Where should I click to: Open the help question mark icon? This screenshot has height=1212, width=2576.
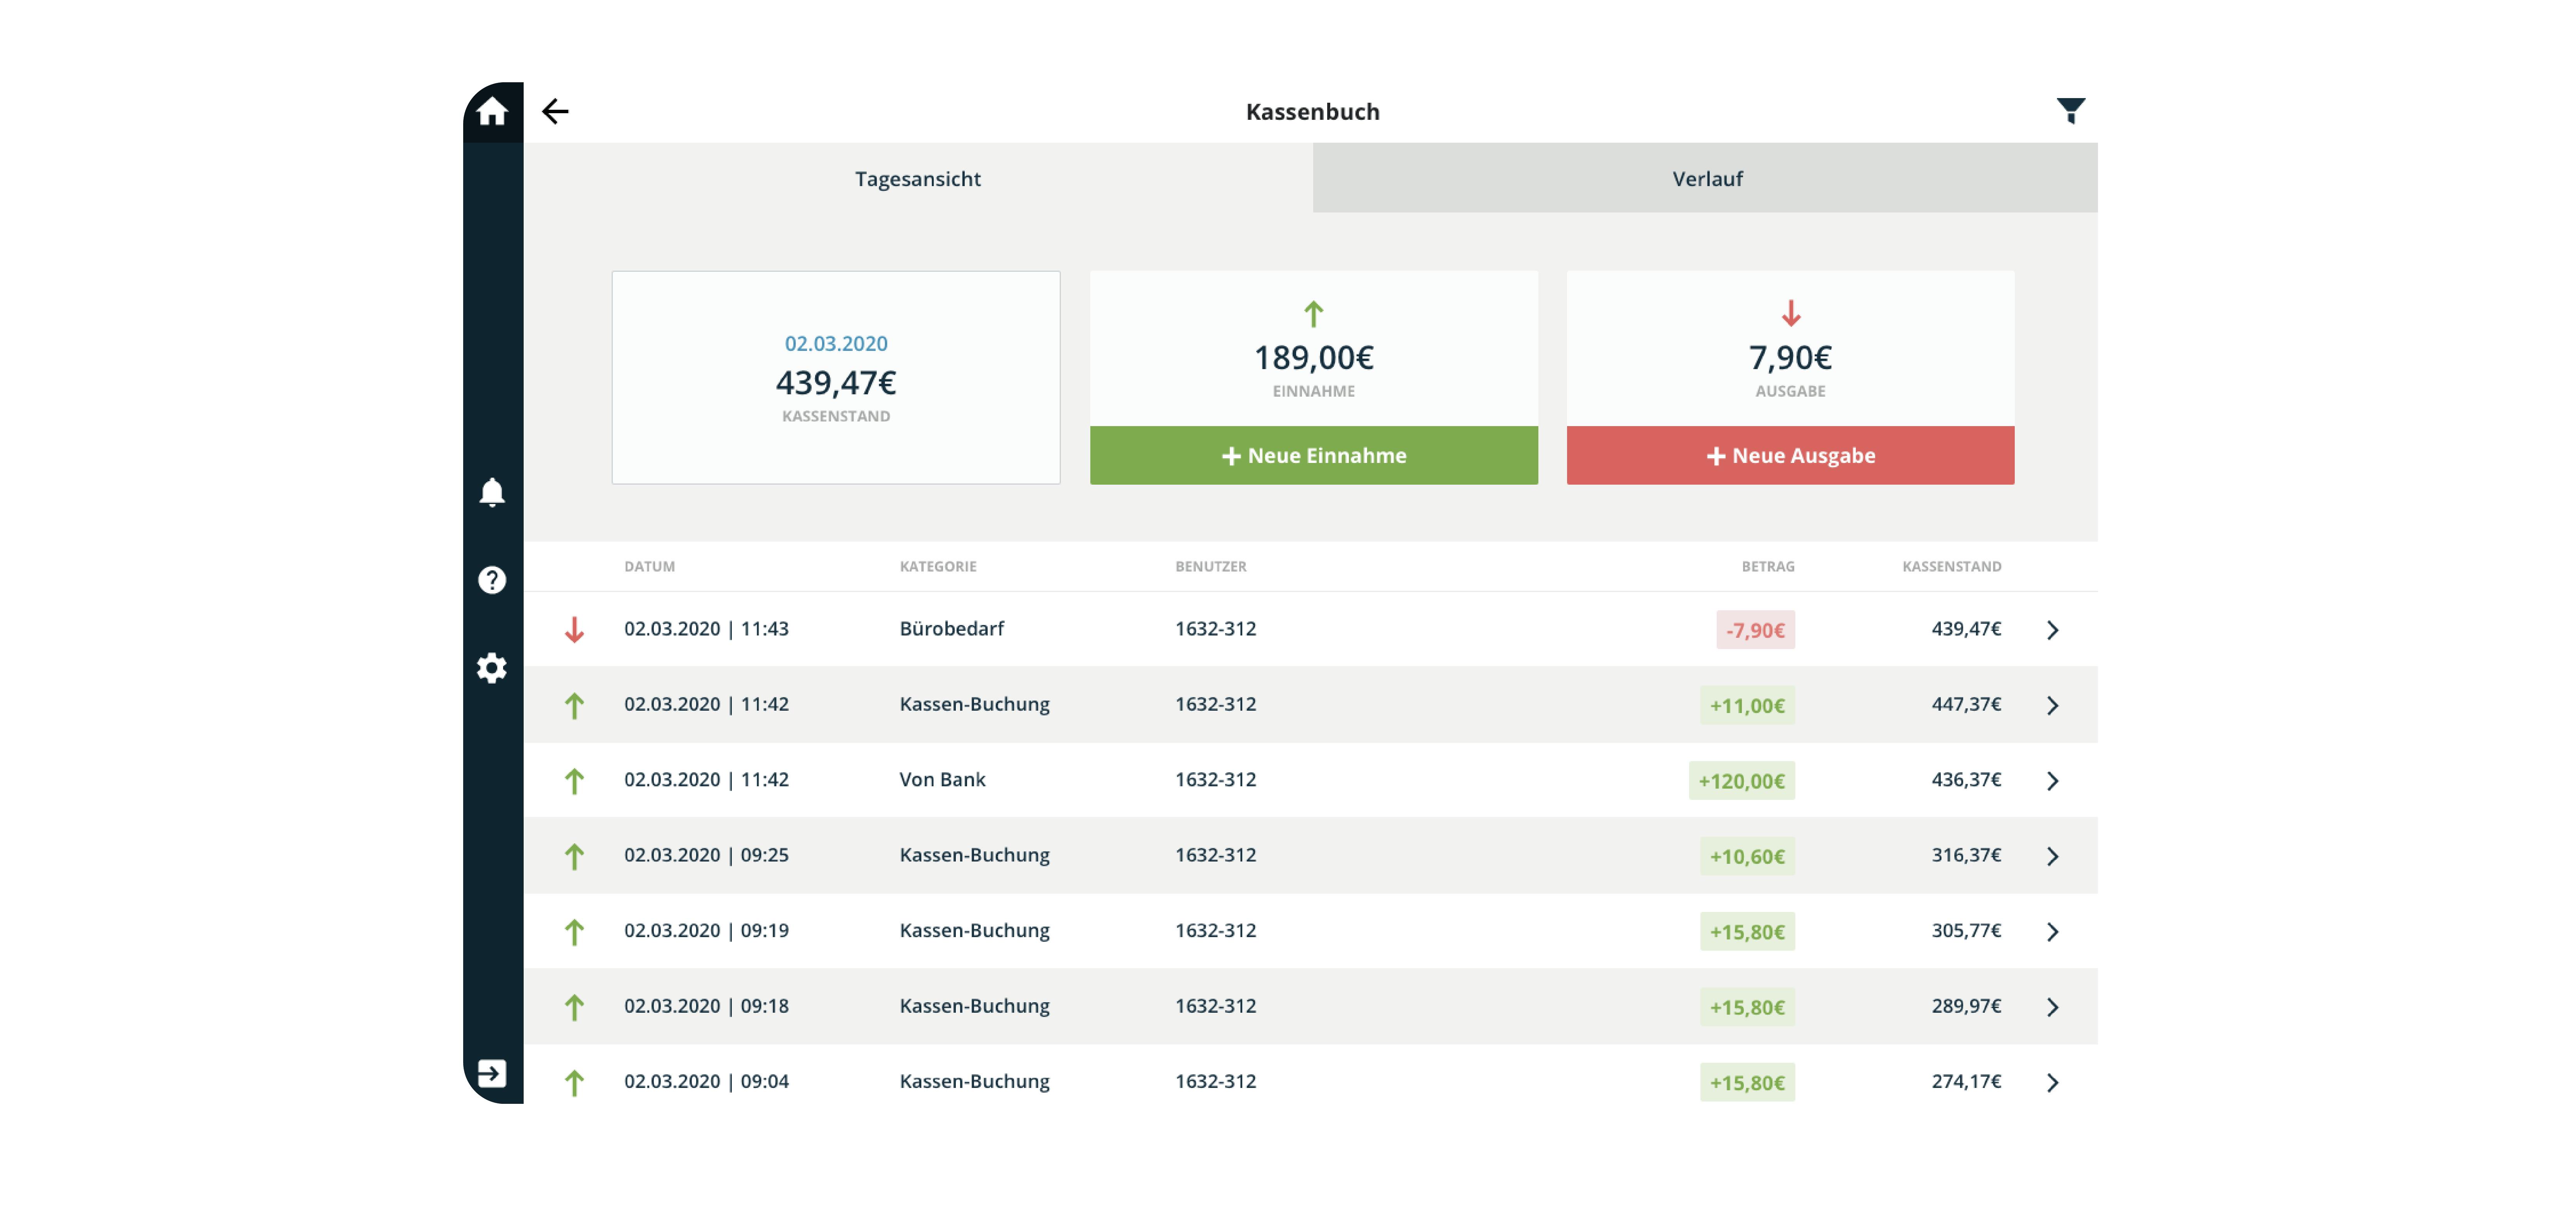(x=491, y=580)
